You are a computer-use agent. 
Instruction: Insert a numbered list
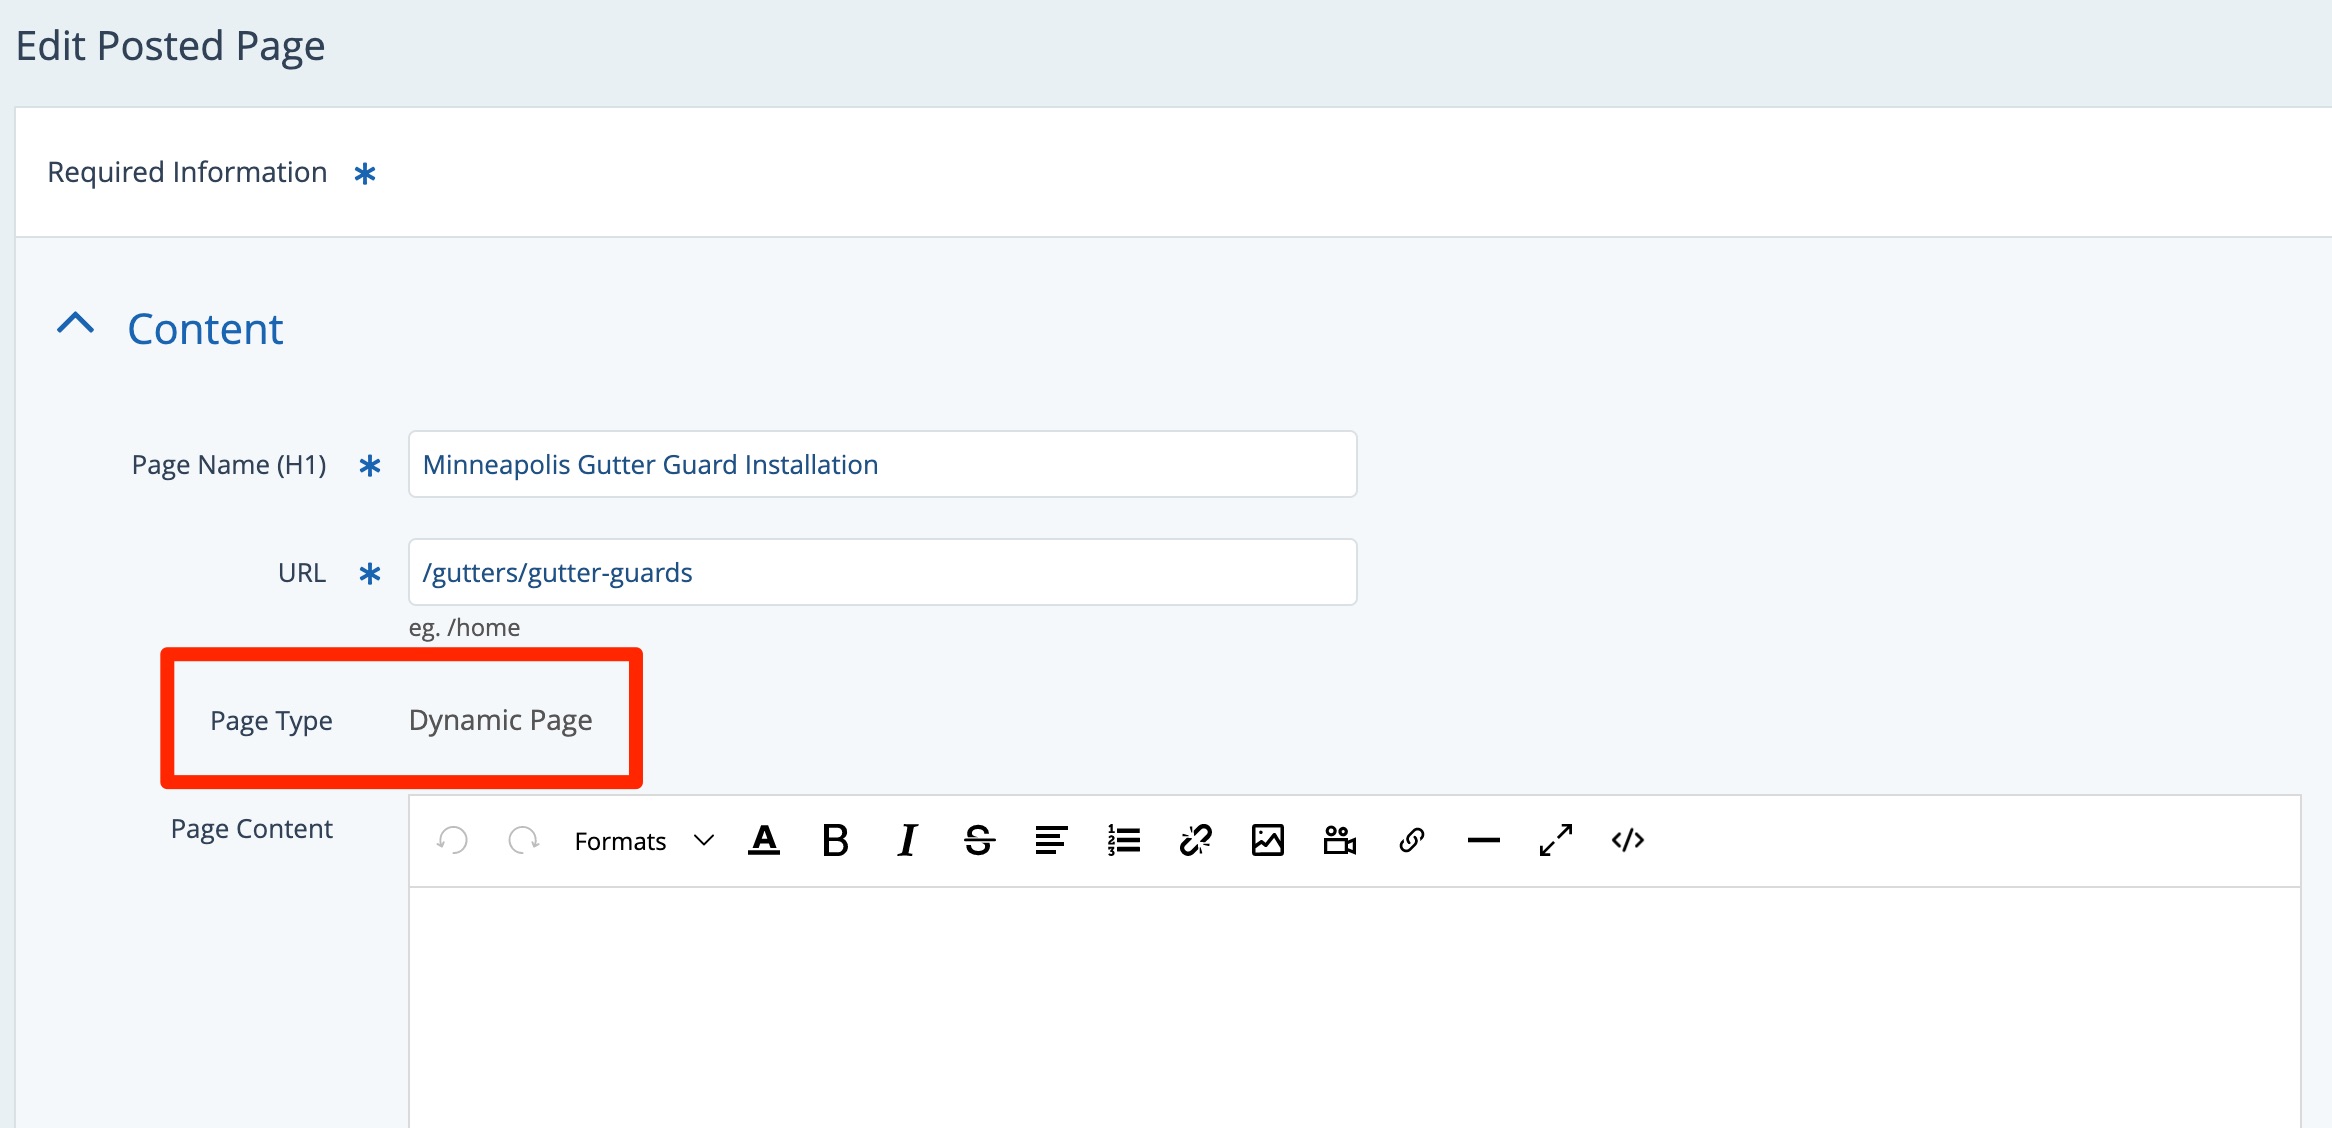[1123, 841]
